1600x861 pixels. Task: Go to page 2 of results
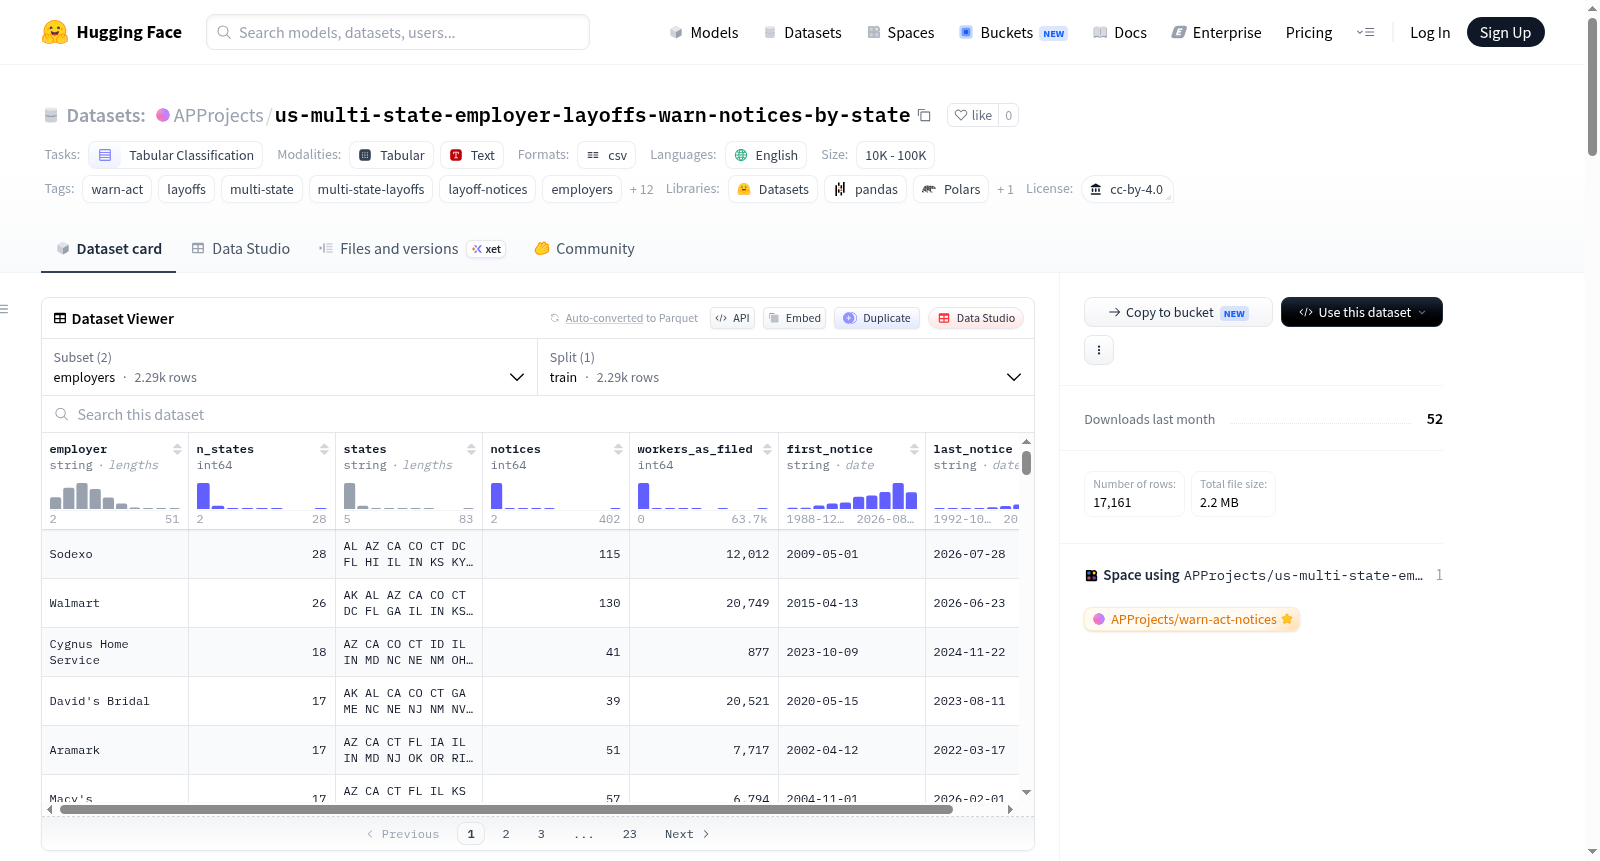click(x=506, y=834)
